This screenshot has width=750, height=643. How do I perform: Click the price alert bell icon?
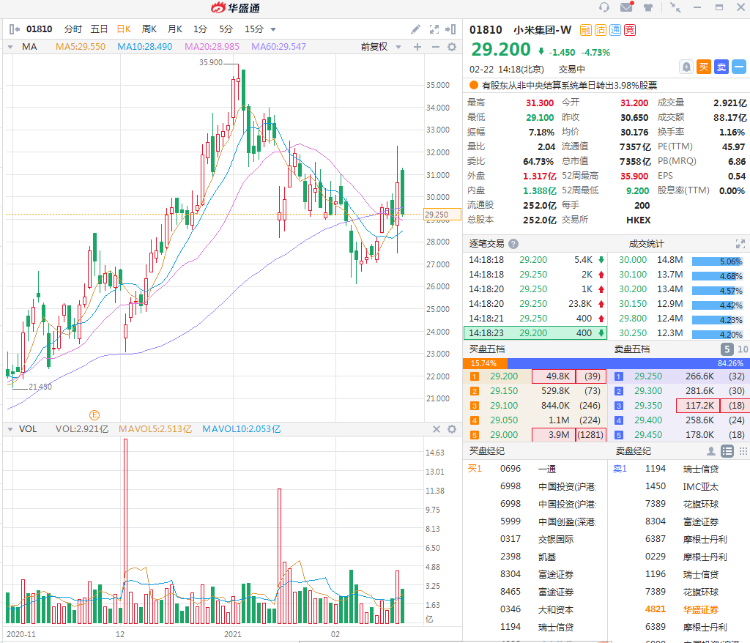686,66
